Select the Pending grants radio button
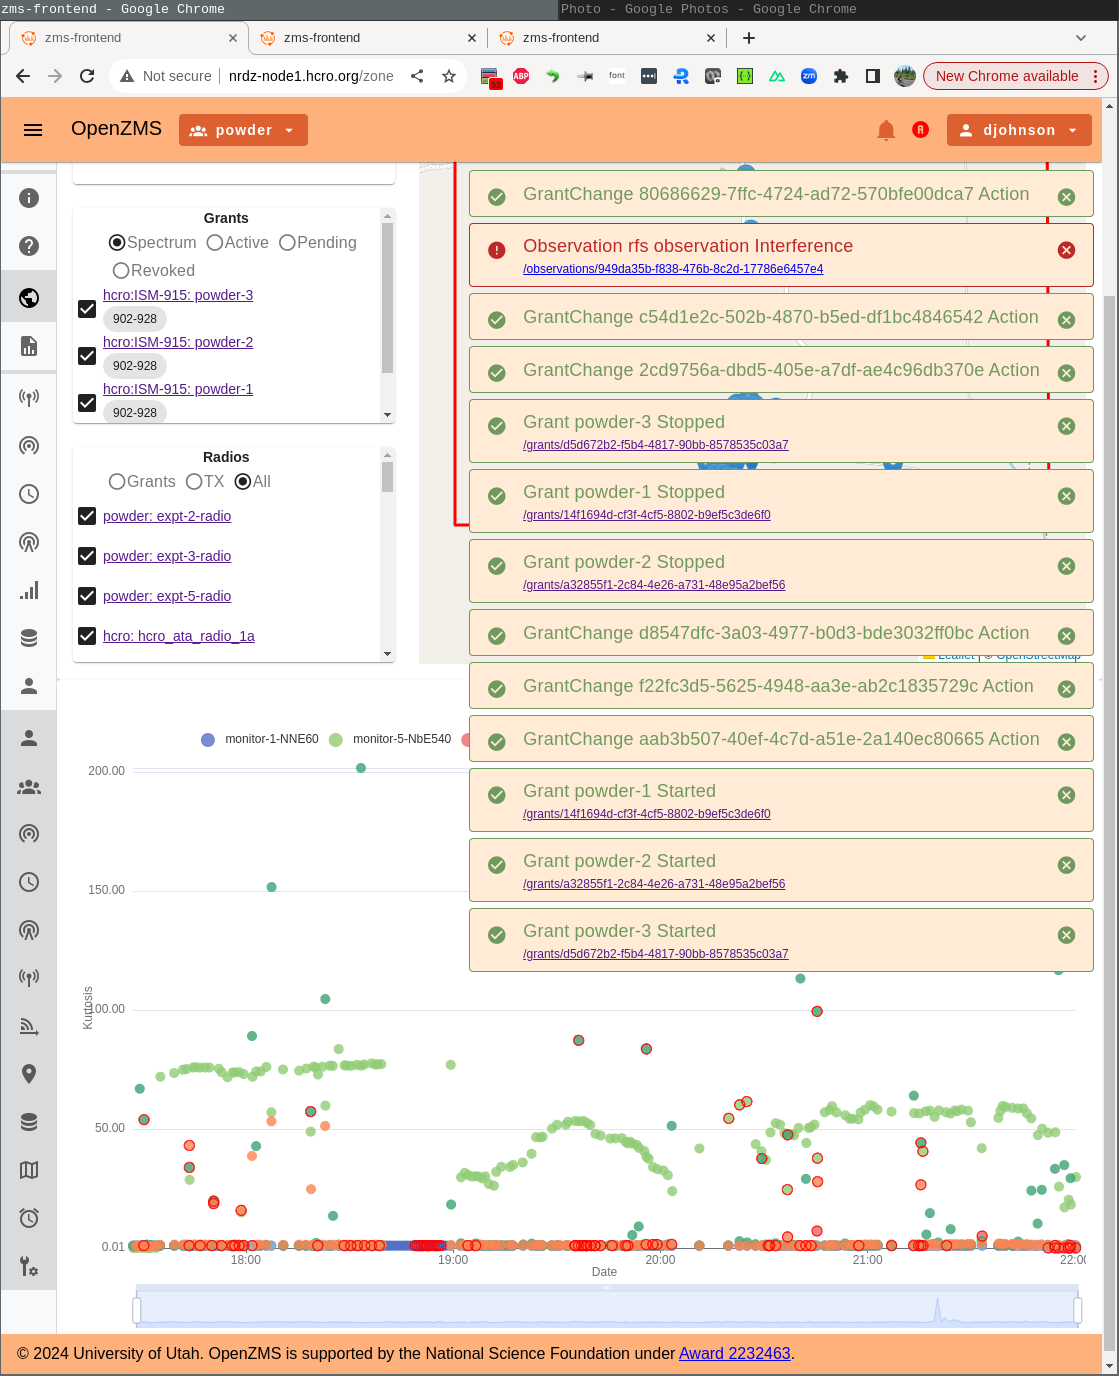1119x1376 pixels. point(287,243)
